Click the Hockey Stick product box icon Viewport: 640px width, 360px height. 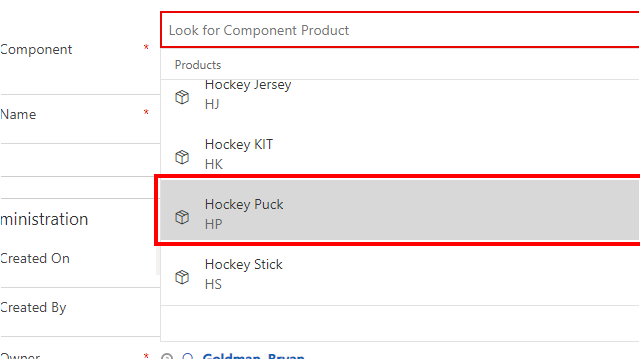tap(182, 277)
